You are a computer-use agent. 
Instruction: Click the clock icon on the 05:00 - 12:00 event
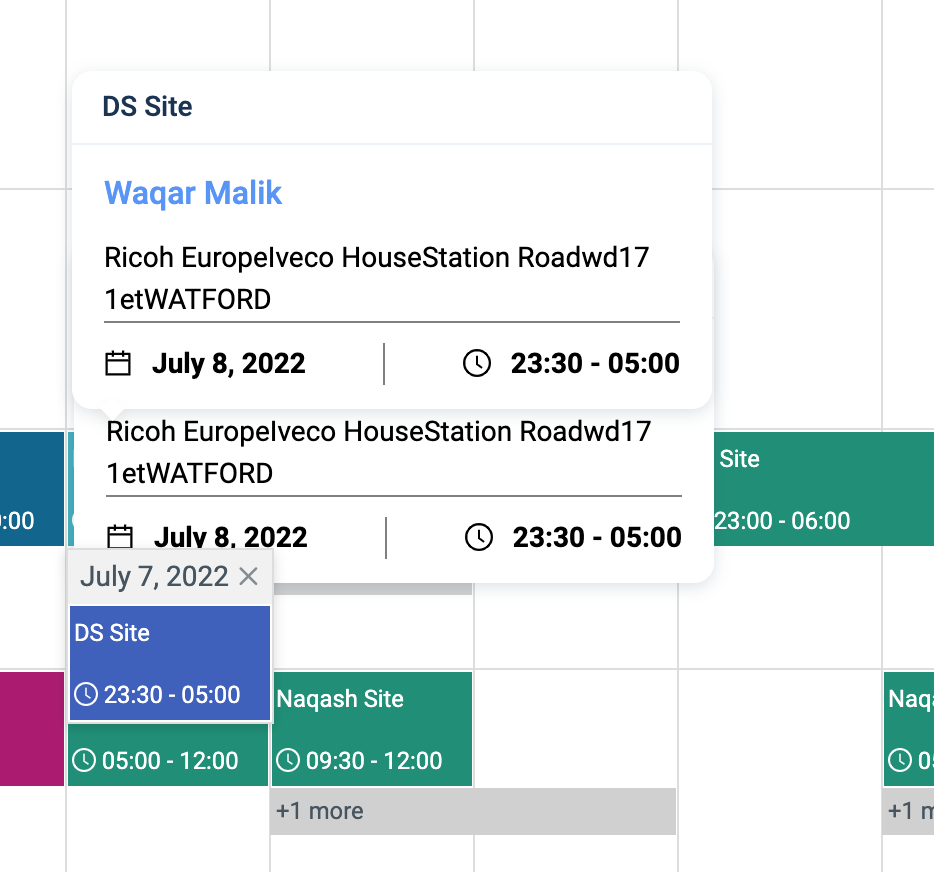84,758
